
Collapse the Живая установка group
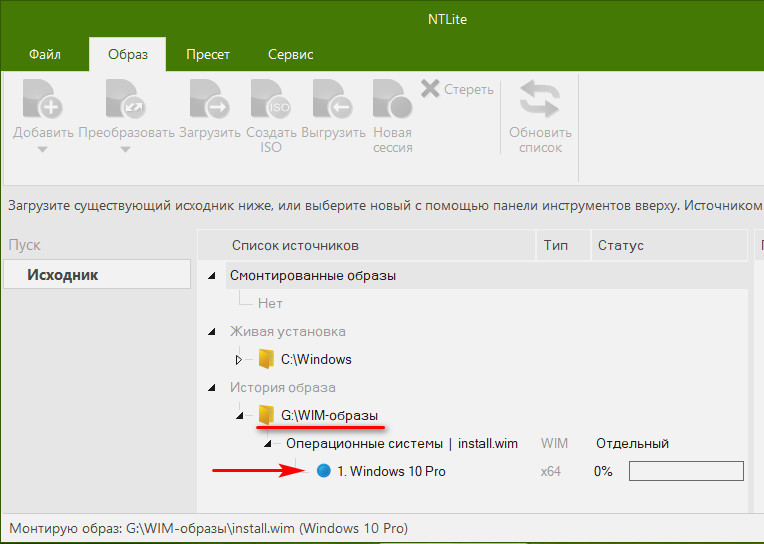pos(212,331)
